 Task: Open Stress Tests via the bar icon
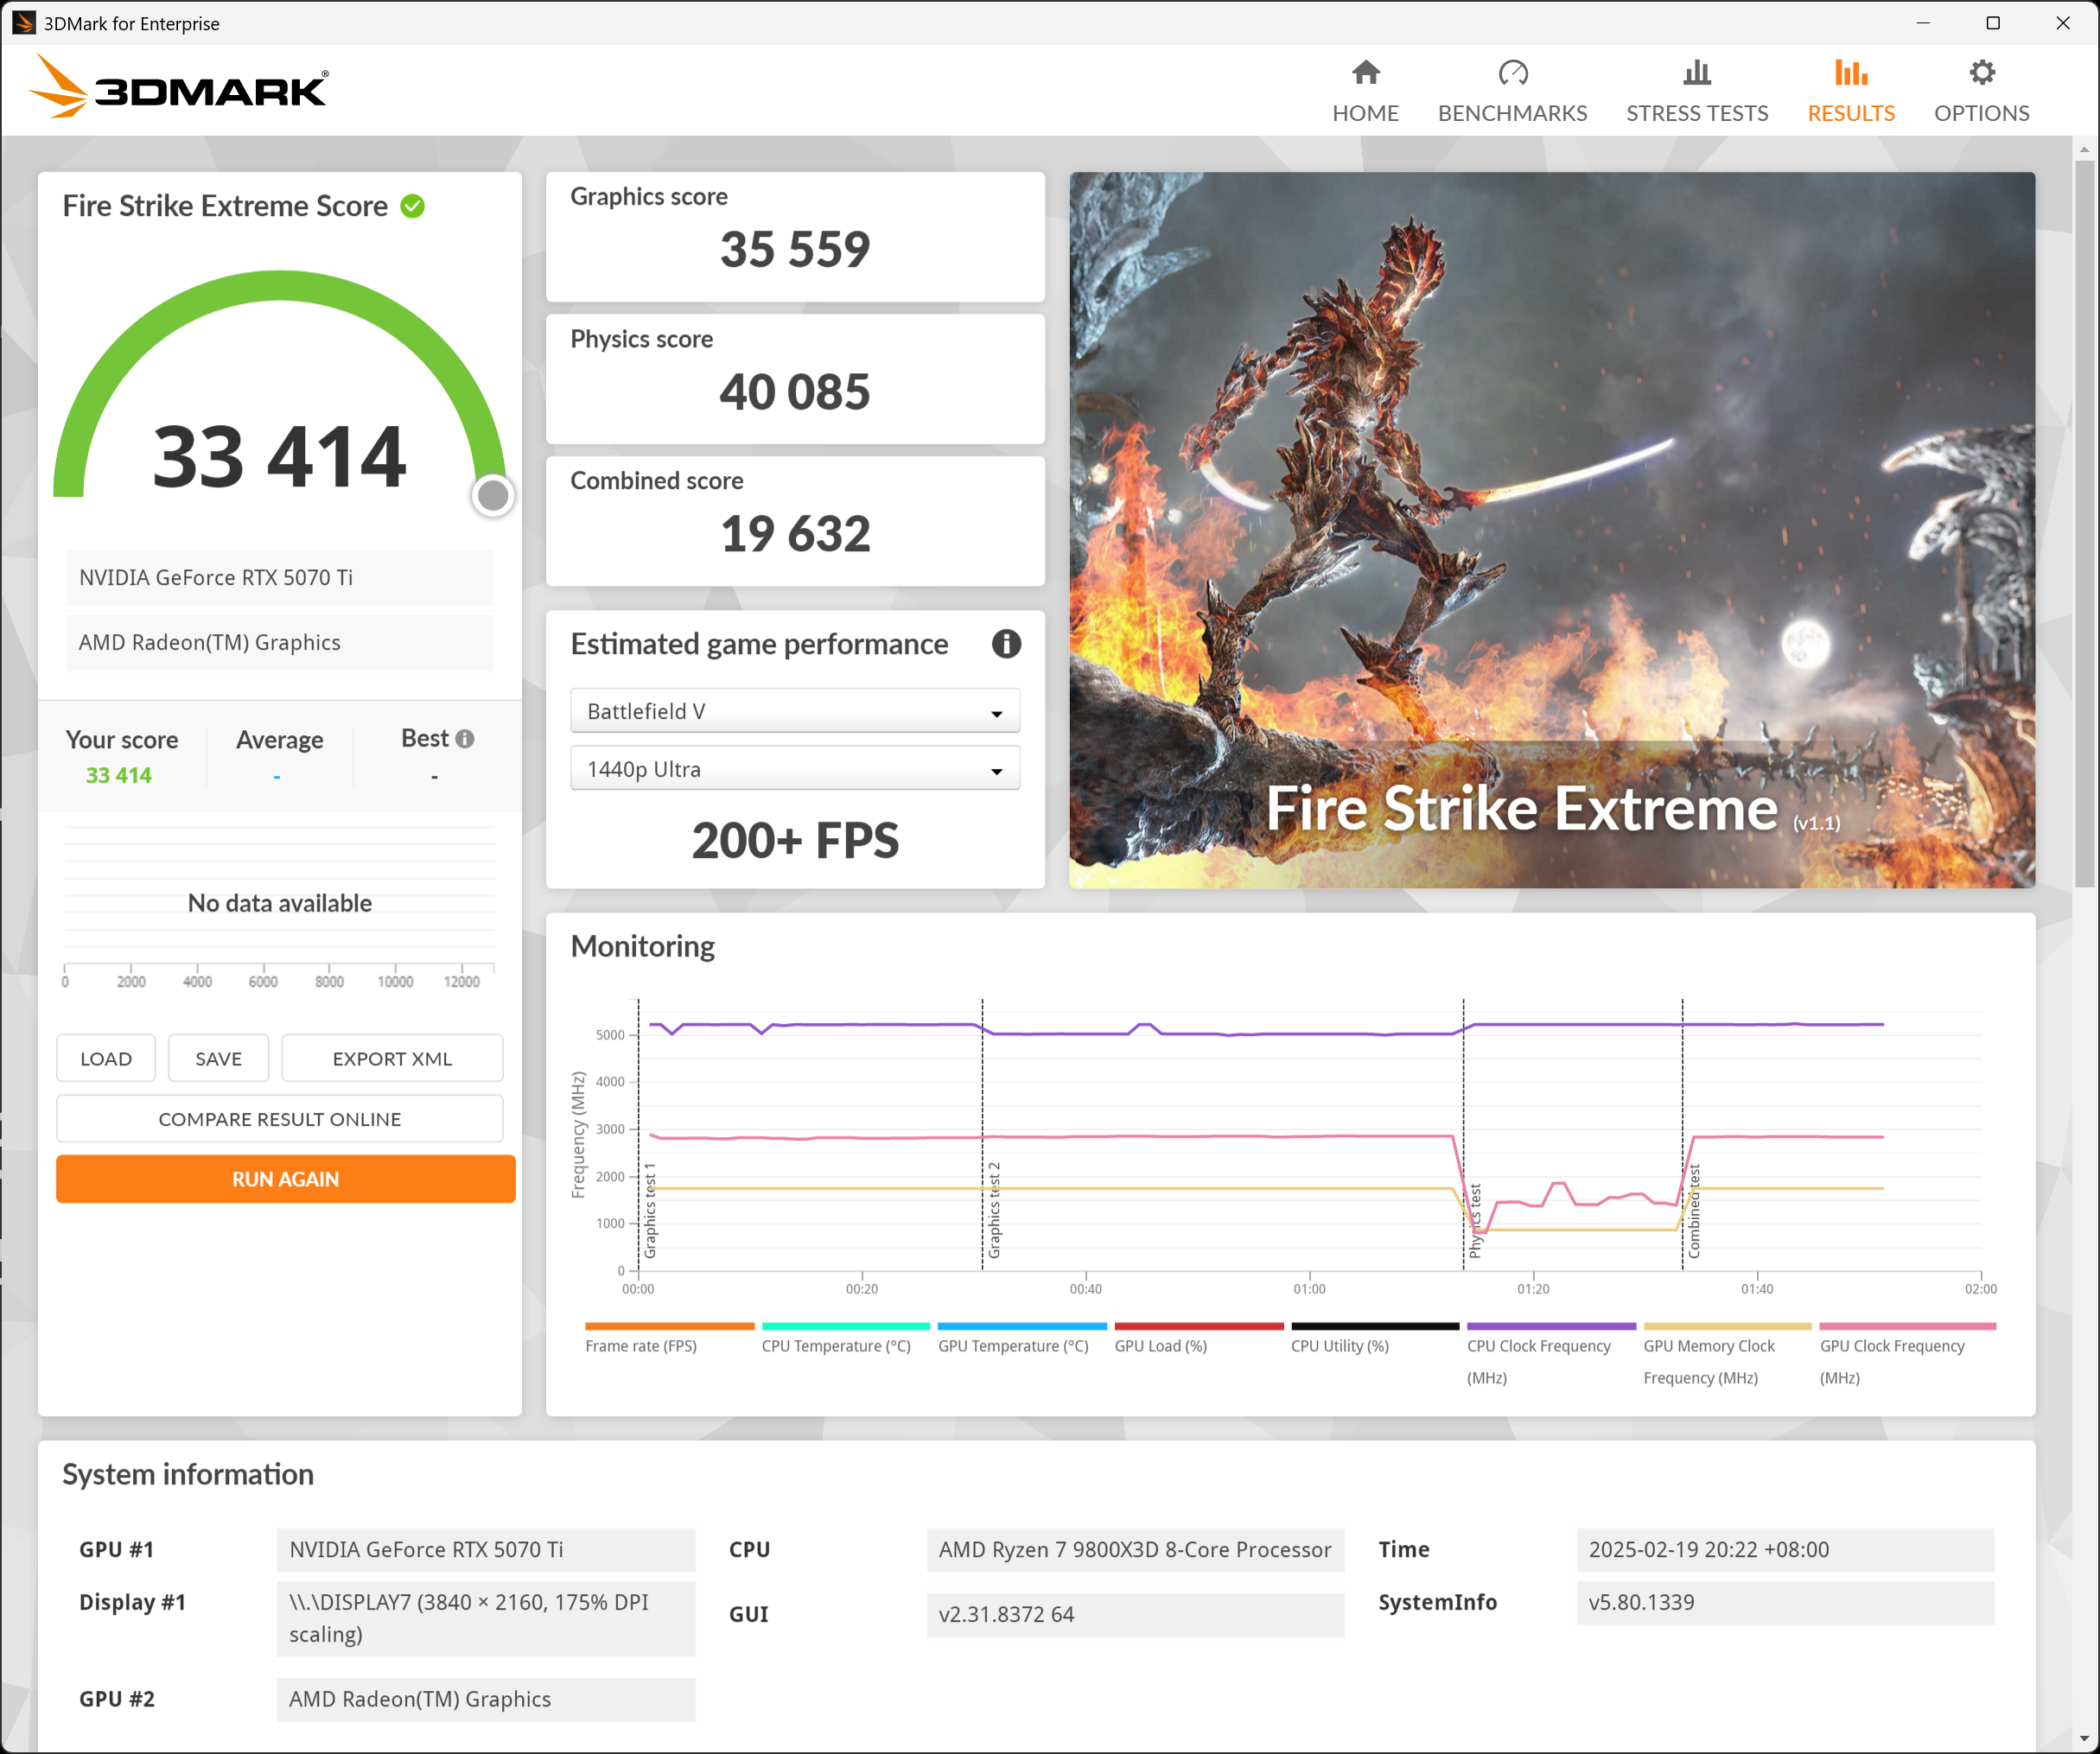click(1696, 73)
